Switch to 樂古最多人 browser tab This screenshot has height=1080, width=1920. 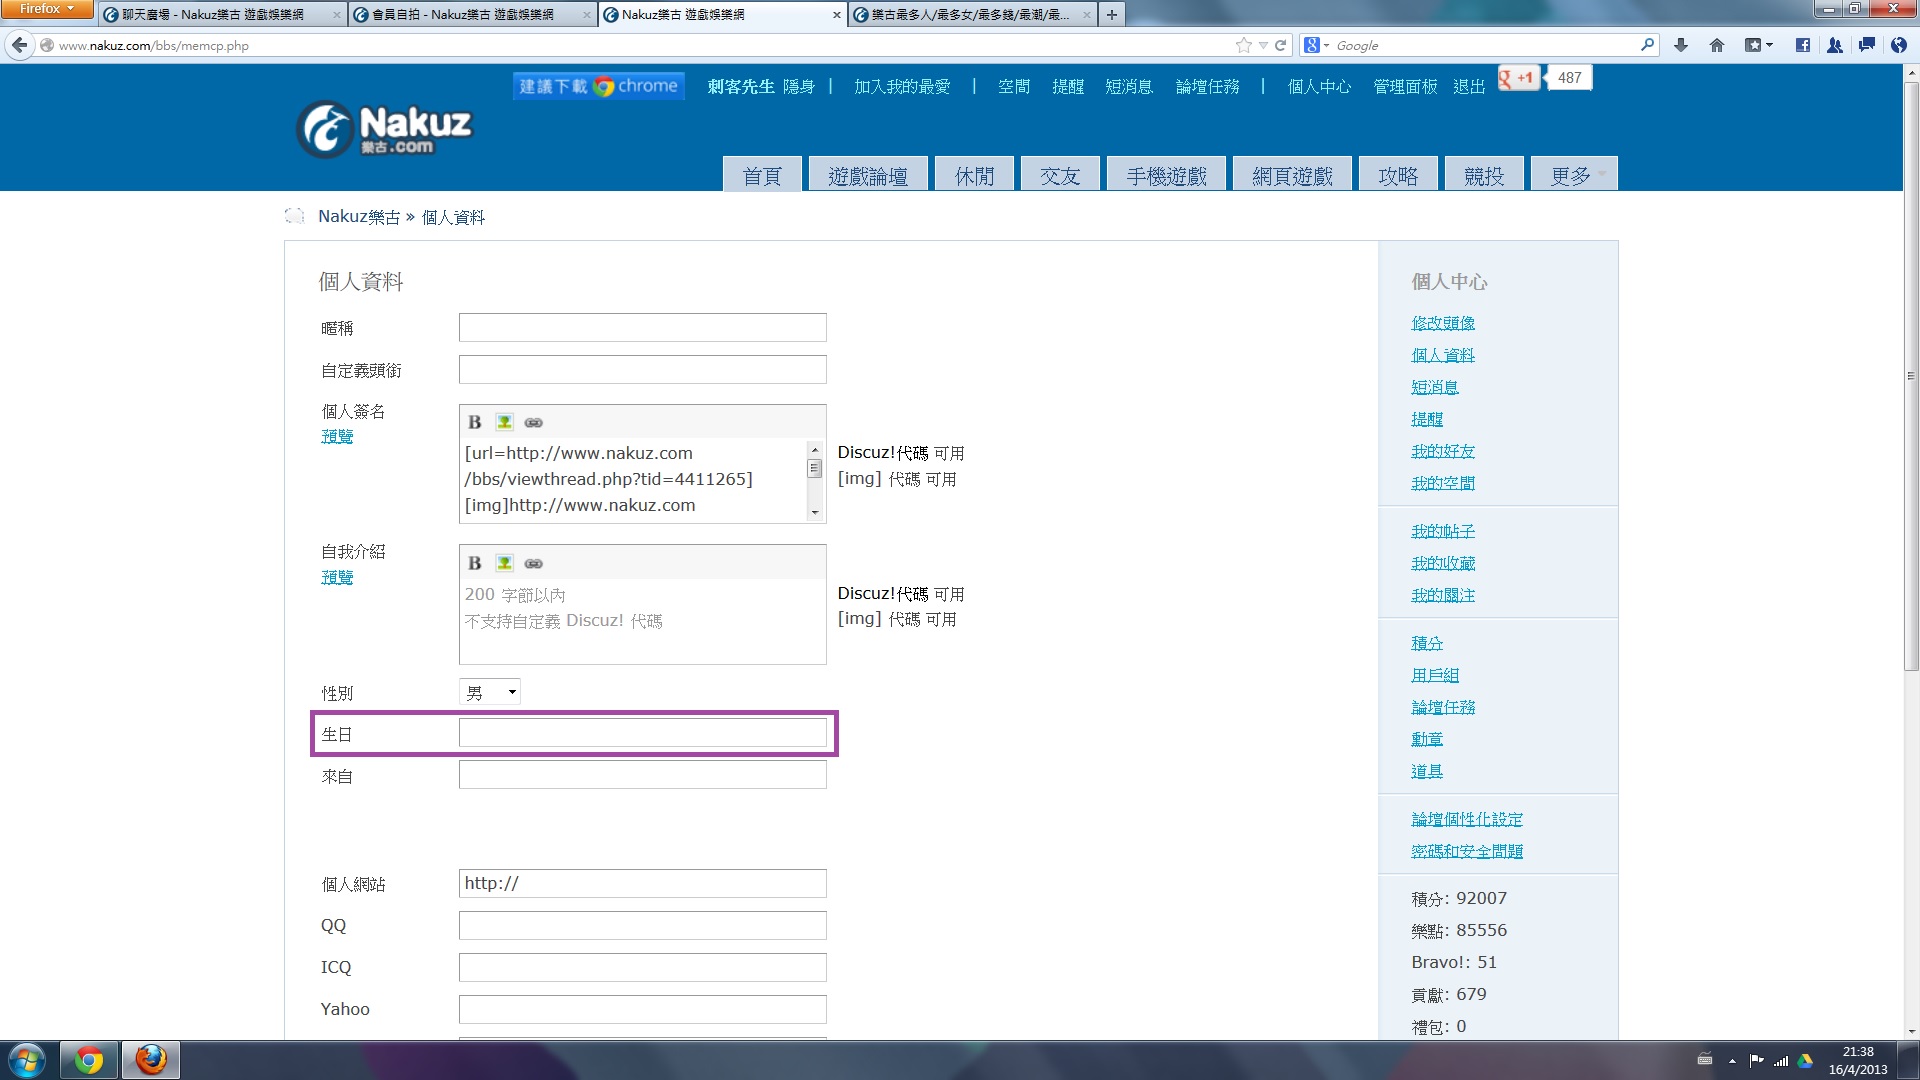(x=971, y=14)
